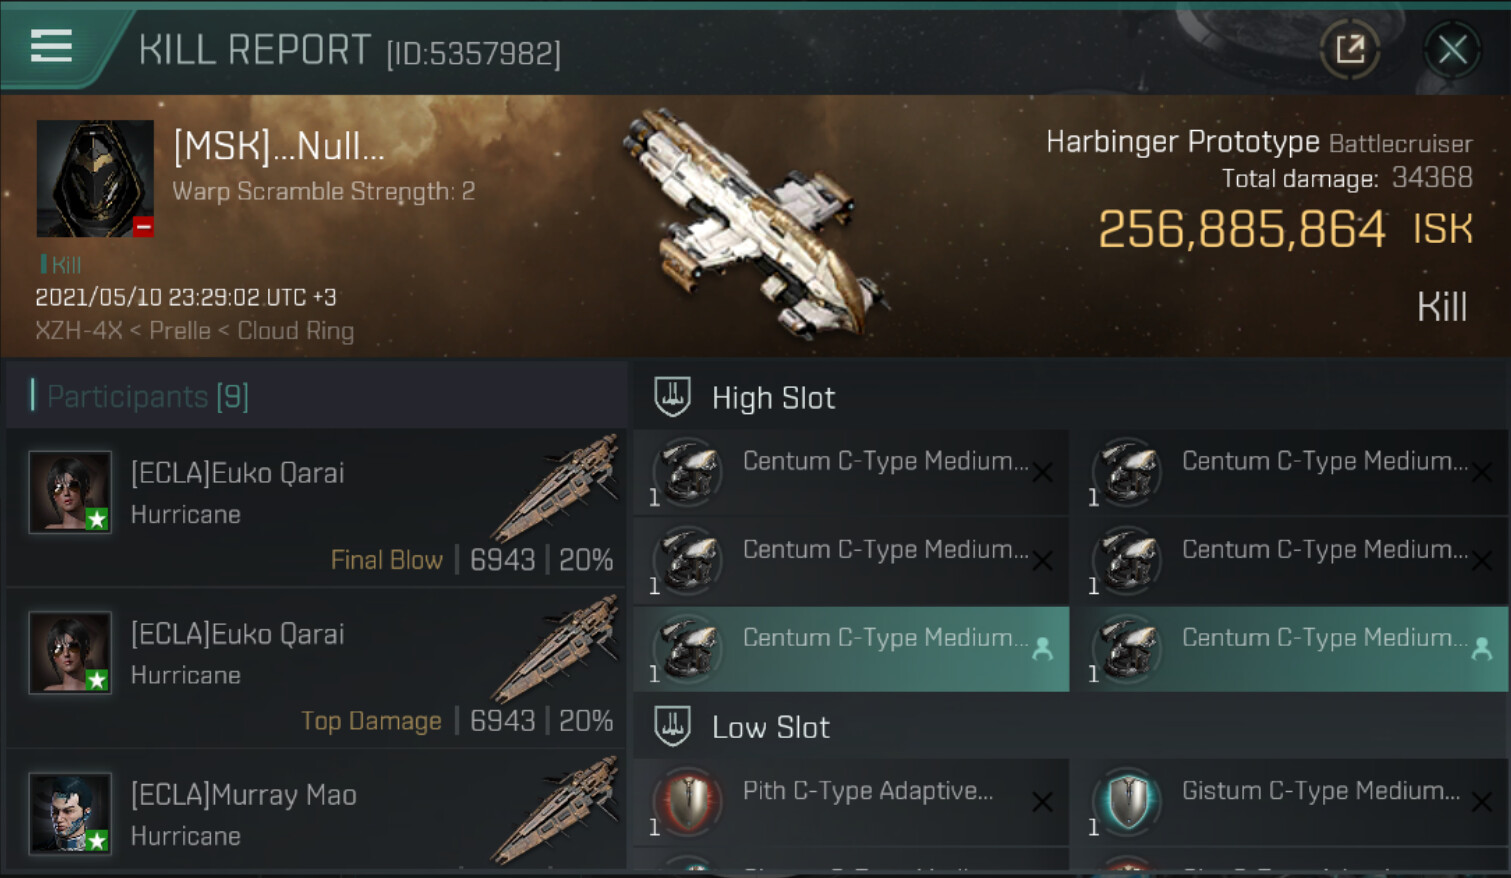Click the Murray Mao participant entry
The width and height of the screenshot is (1511, 878).
(x=316, y=813)
